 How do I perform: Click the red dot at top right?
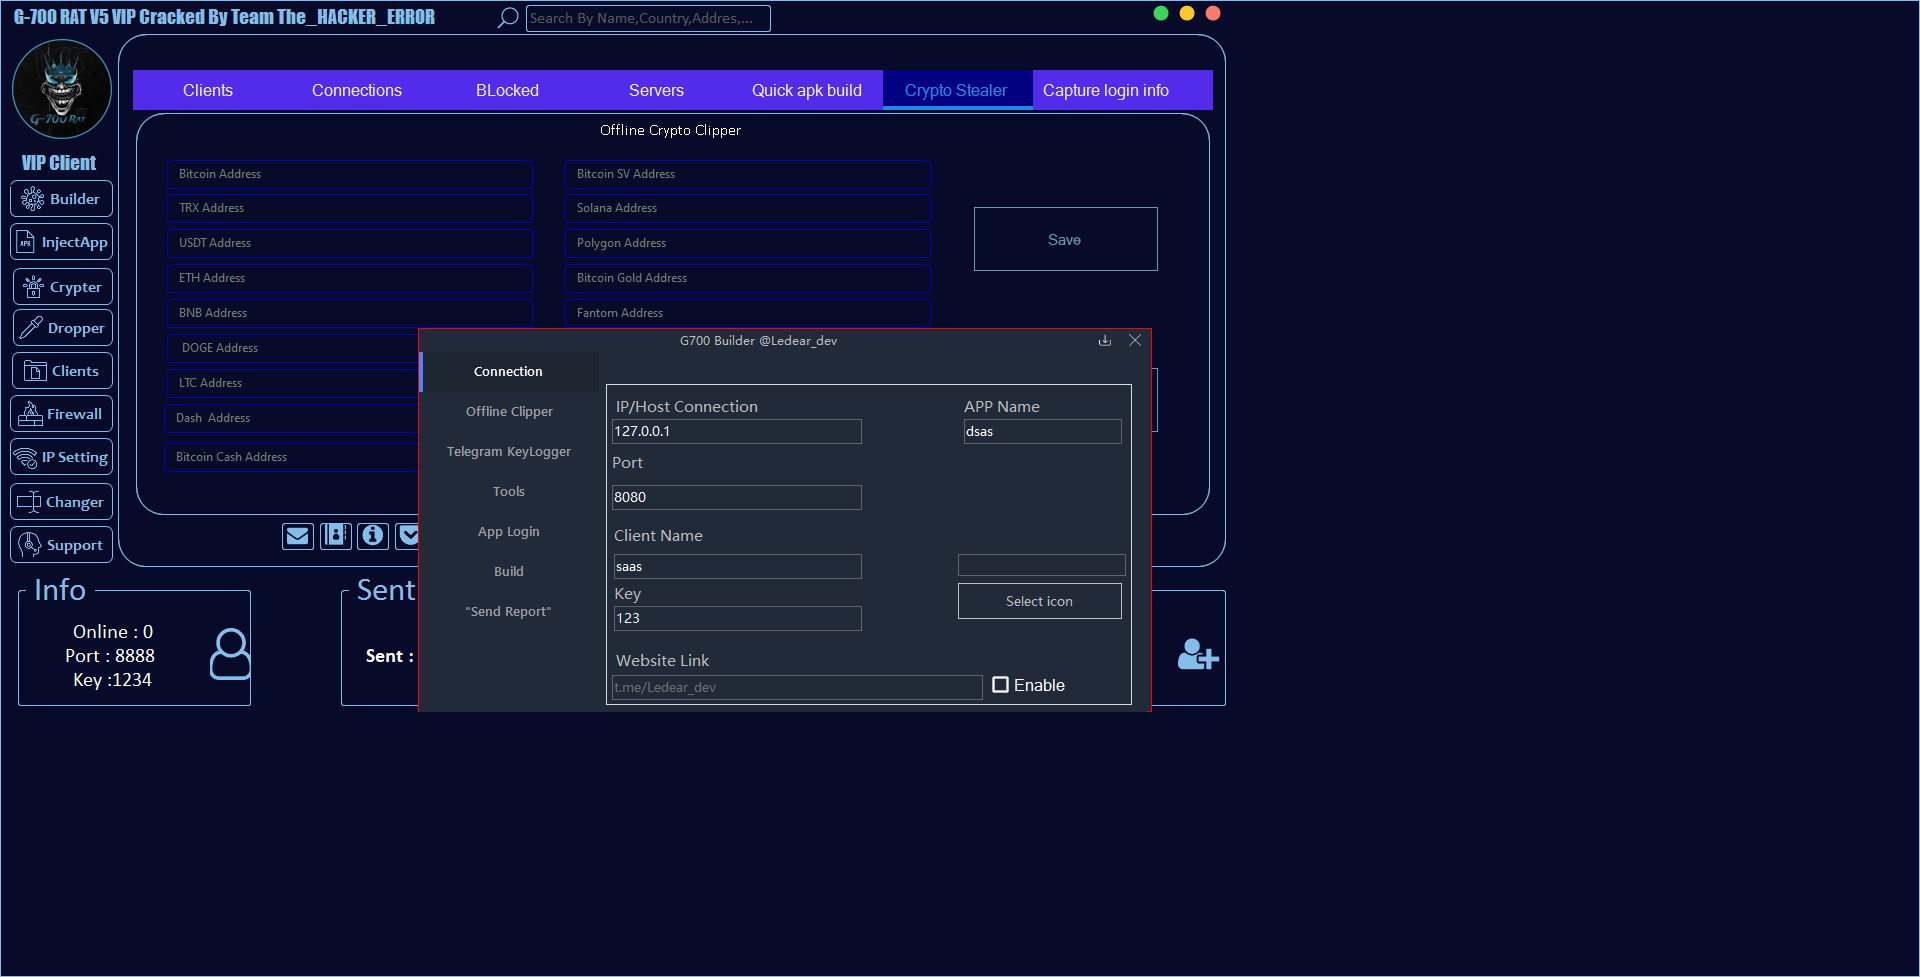coord(1213,13)
